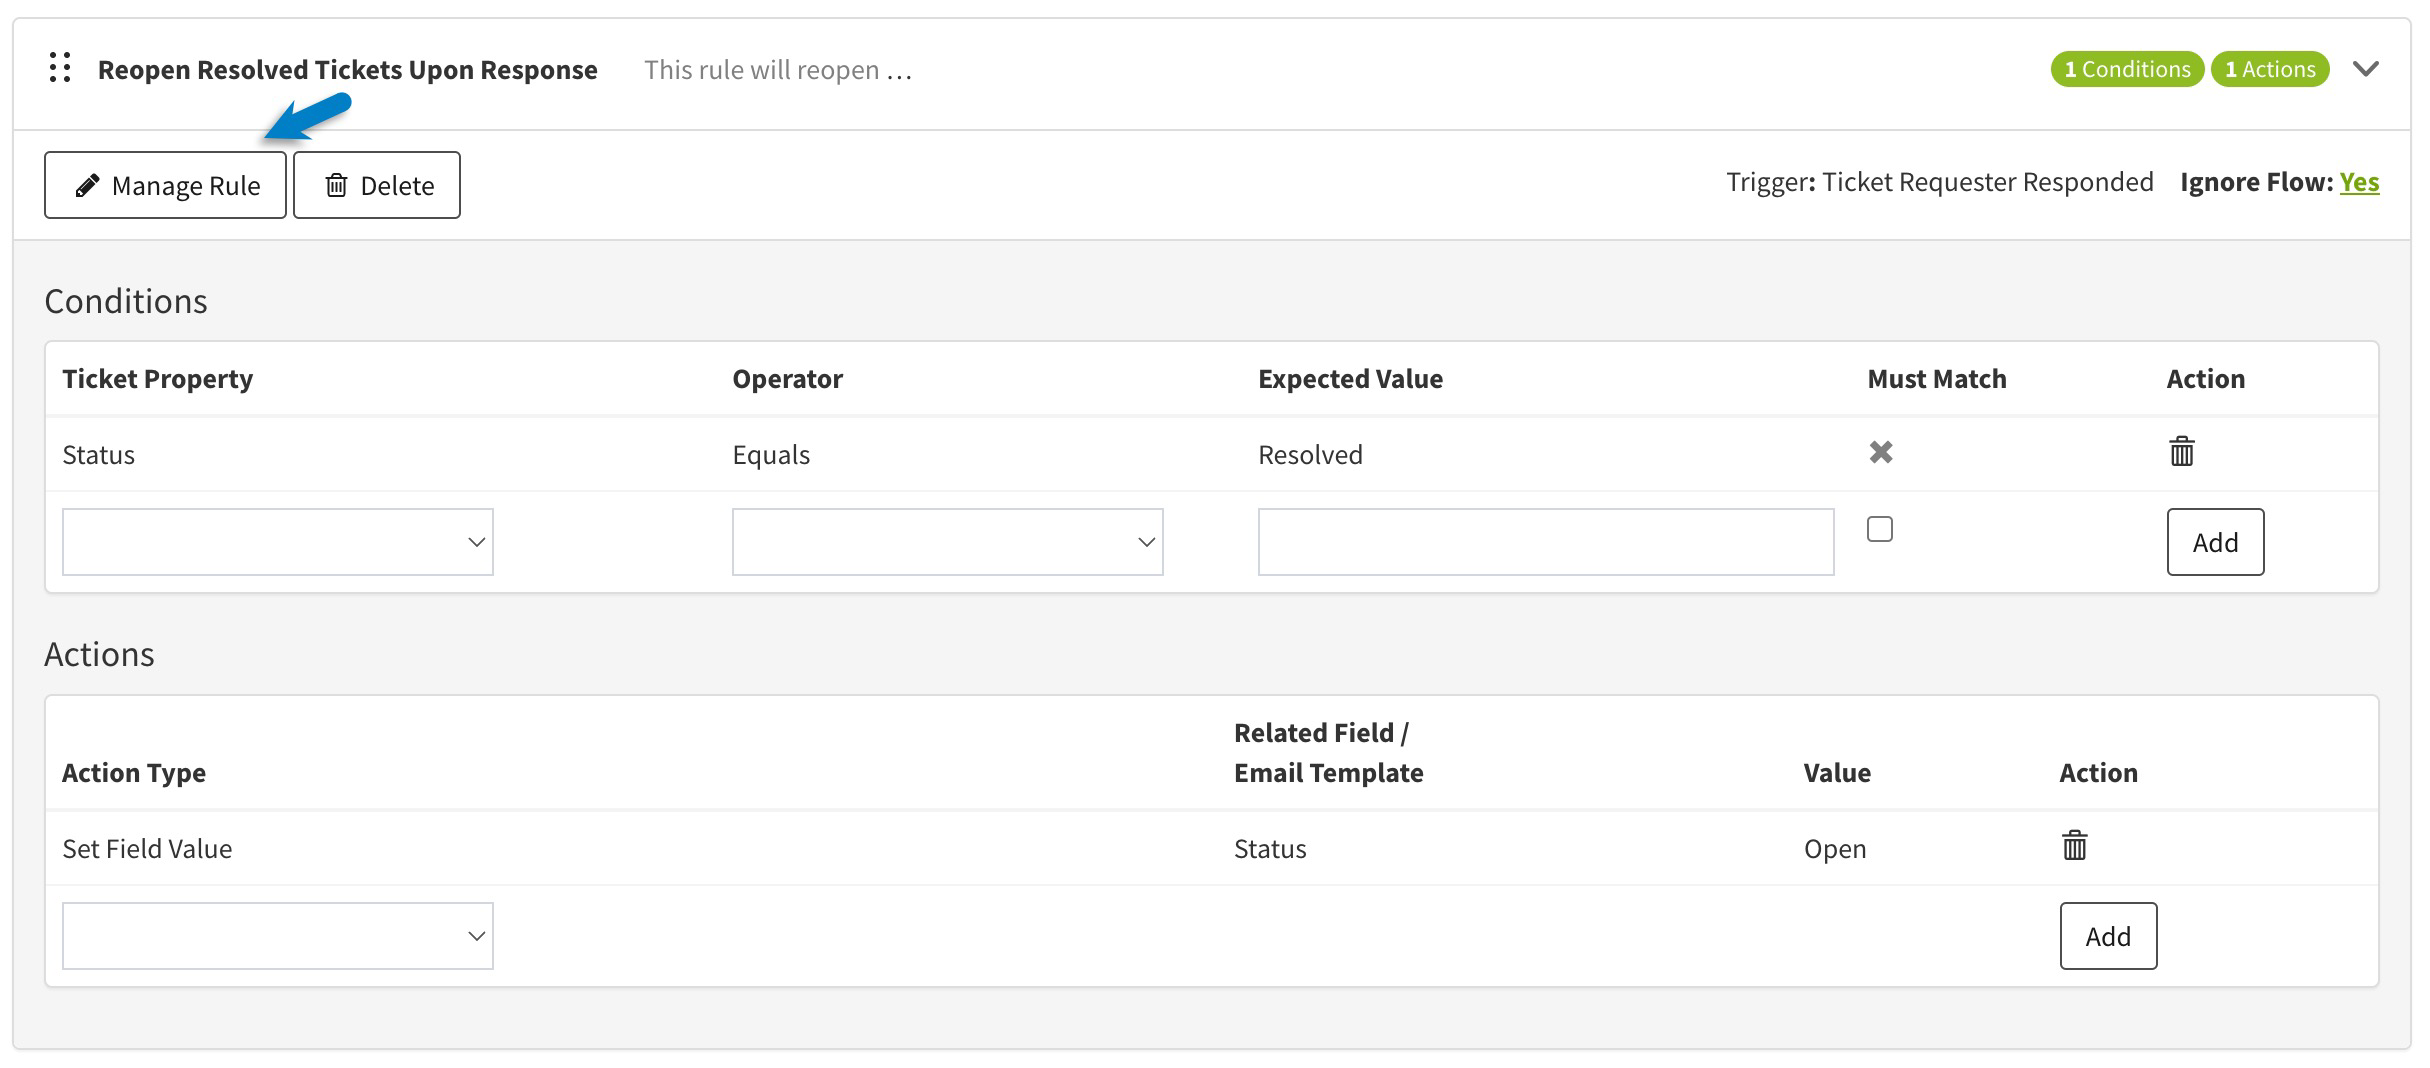Image resolution: width=2430 pixels, height=1068 pixels.
Task: Click the 1 Conditions badge
Action: (x=2126, y=69)
